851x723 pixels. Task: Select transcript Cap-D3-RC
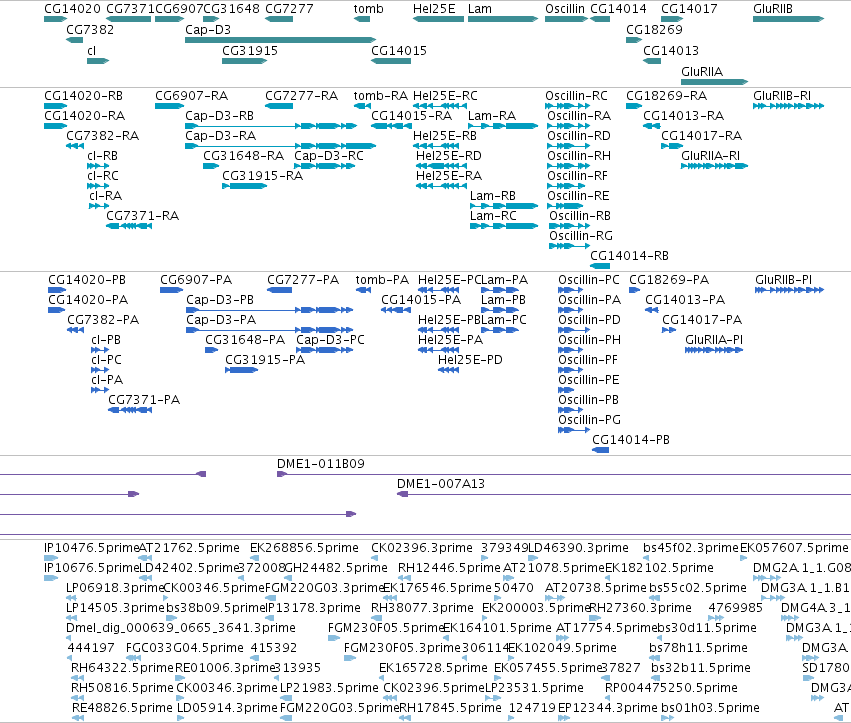[329, 156]
